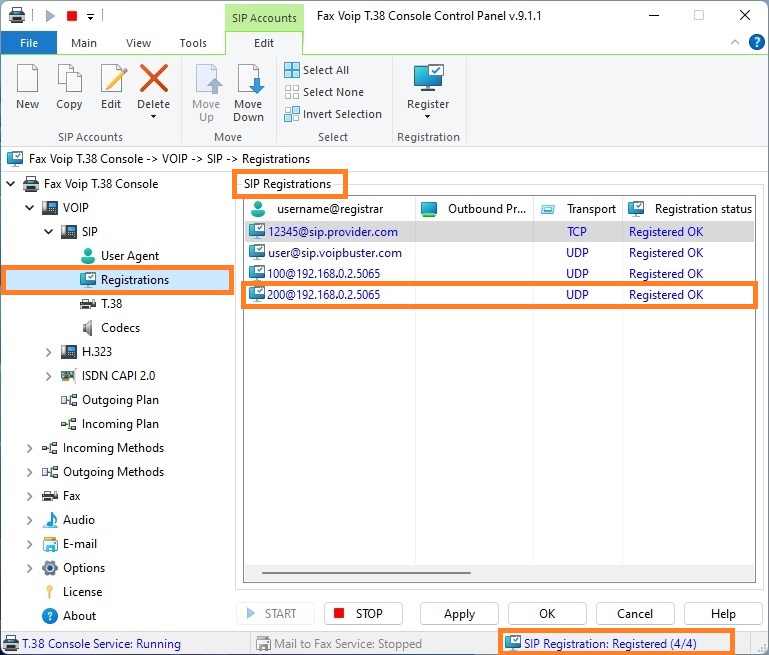Expand the Outgoing Methods node

pos(30,472)
